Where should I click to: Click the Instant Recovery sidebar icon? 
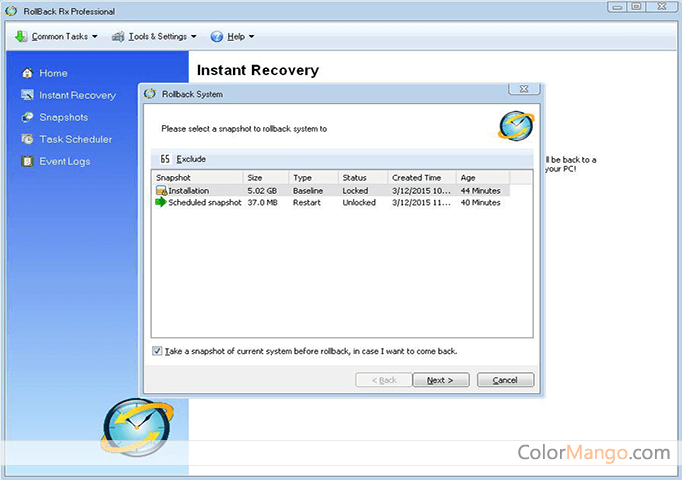point(28,95)
